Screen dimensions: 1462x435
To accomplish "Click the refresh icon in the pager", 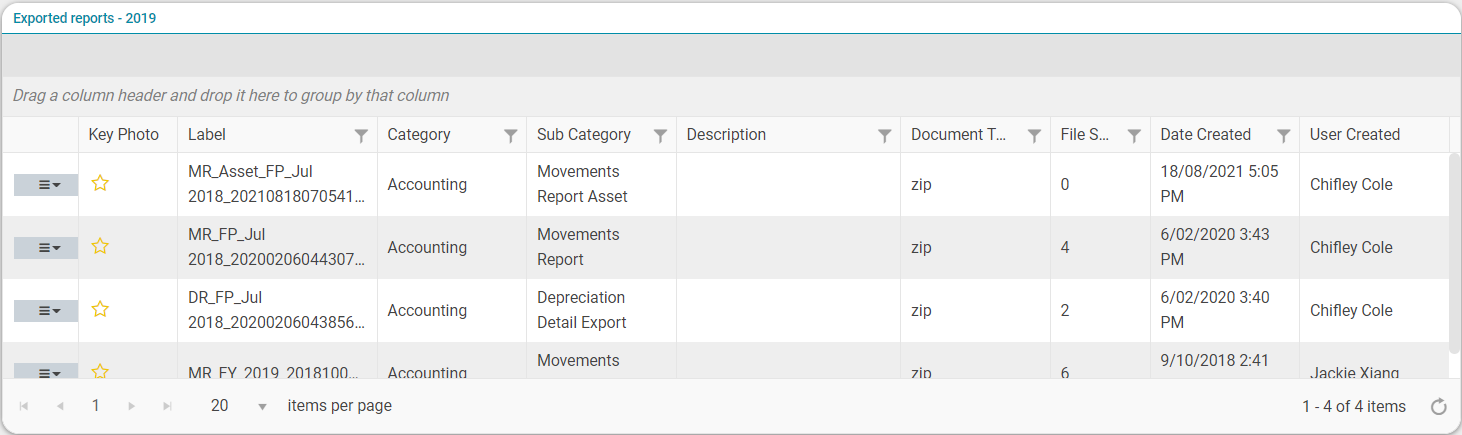I will click(x=1438, y=406).
